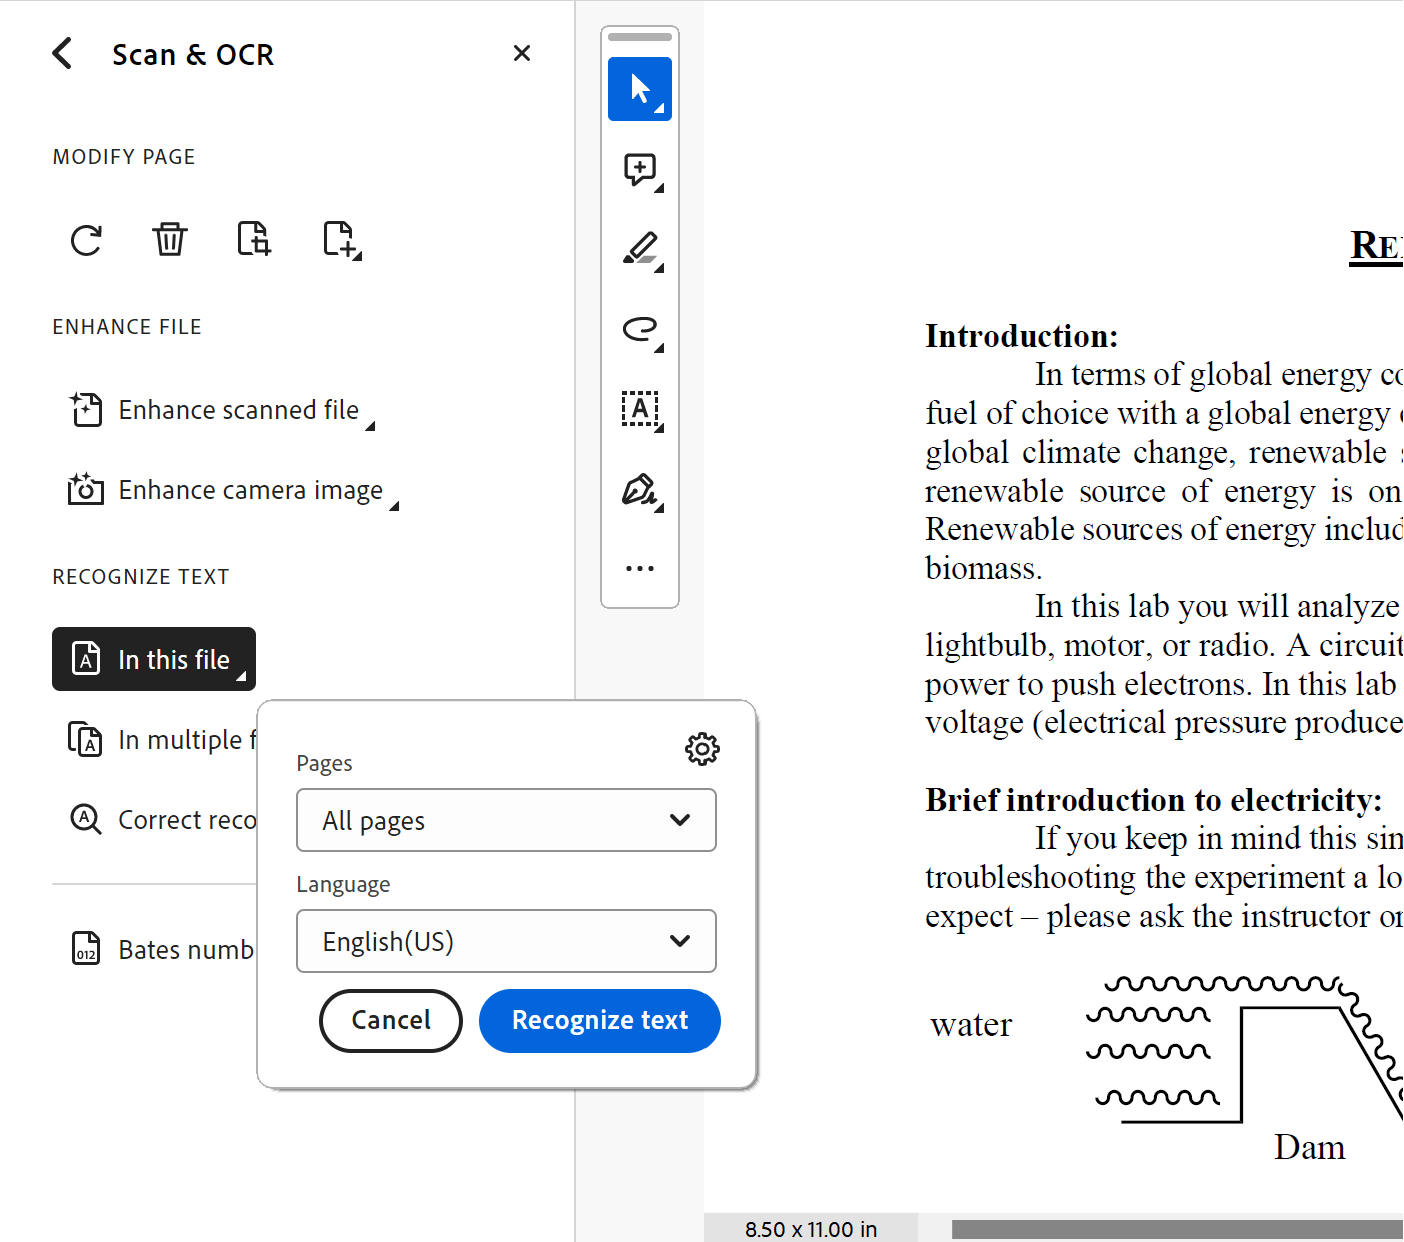
Task: Click the rotate page icon
Action: 86,240
